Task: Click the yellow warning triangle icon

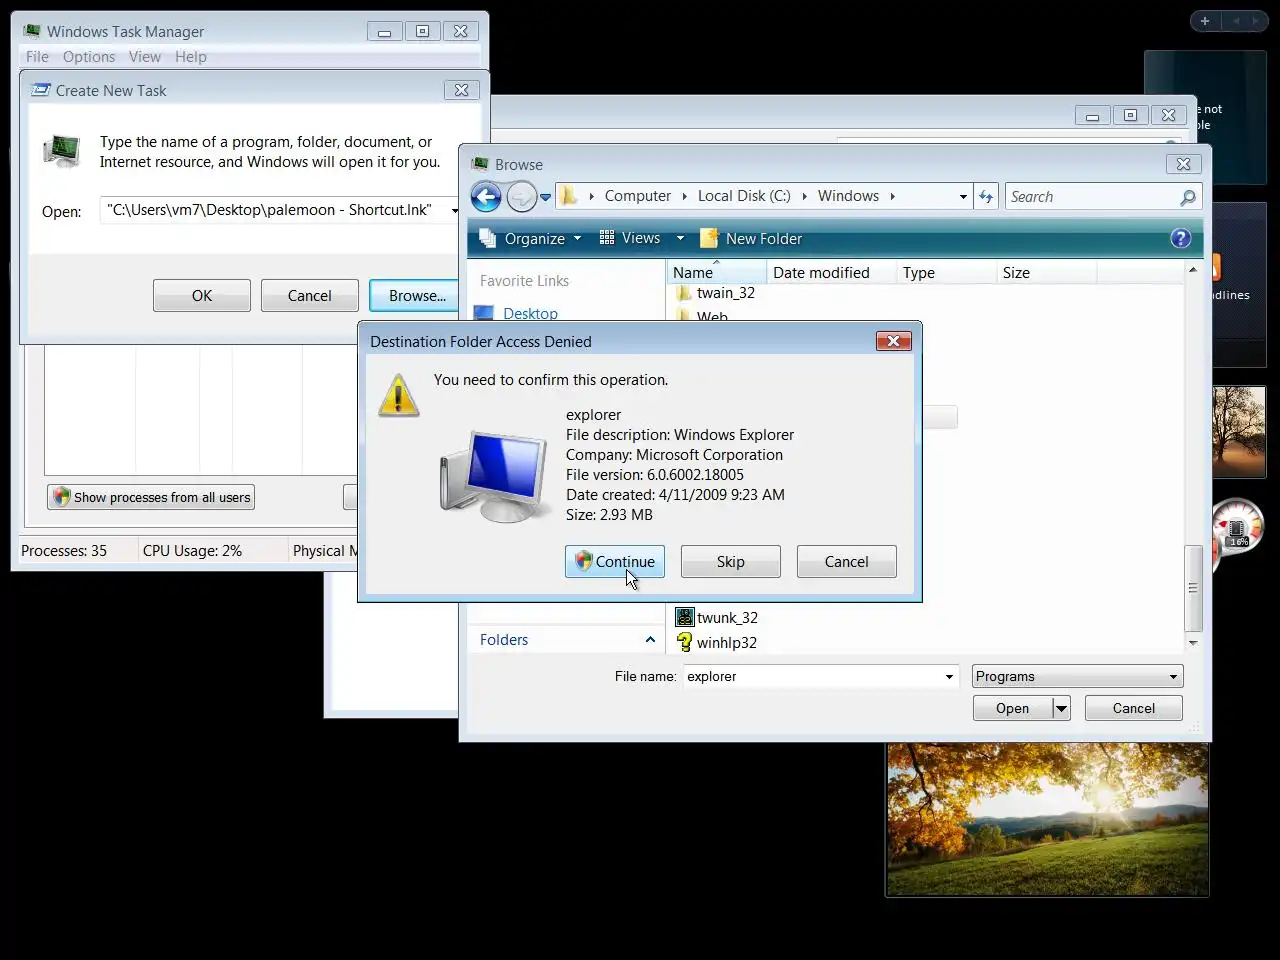Action: [x=398, y=395]
